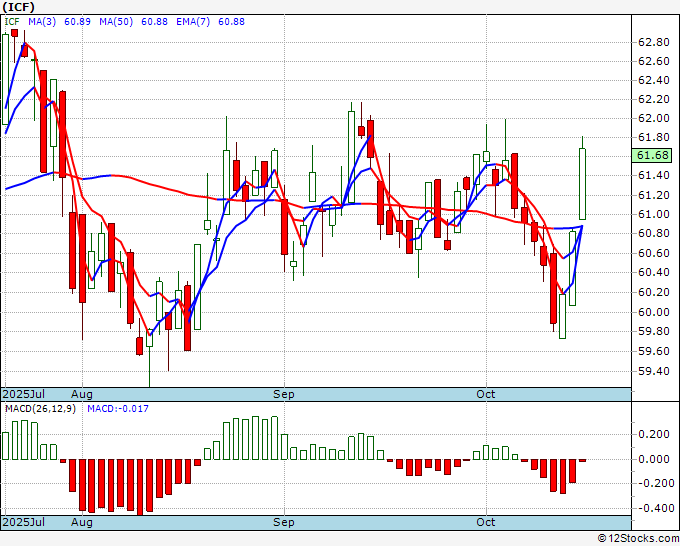
Task: Click the 60.00 price axis label
Action: tap(654, 312)
